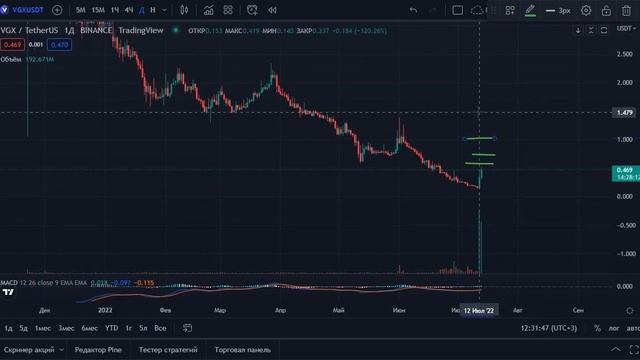Set date range to Все
The height and width of the screenshot is (360, 640).
pyautogui.click(x=160, y=328)
